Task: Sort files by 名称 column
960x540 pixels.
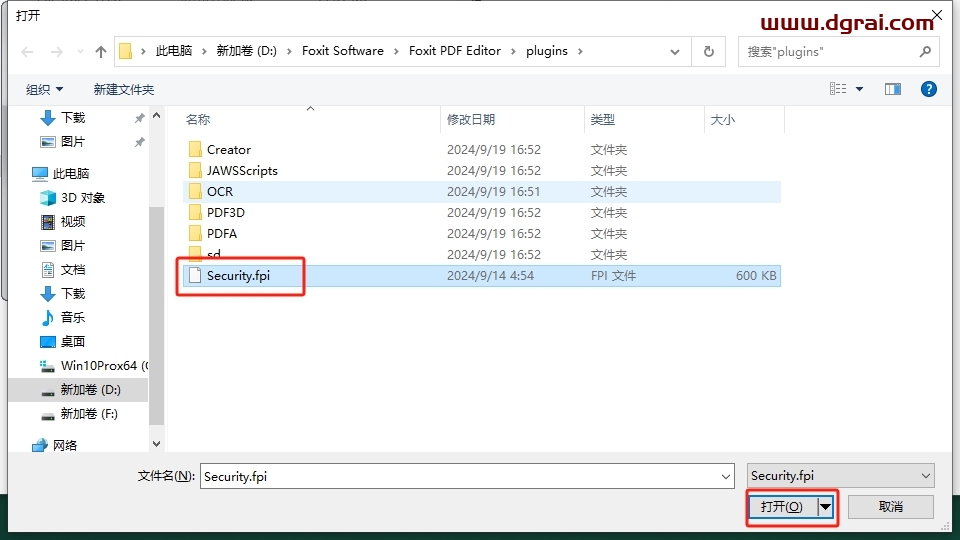Action: (198, 119)
